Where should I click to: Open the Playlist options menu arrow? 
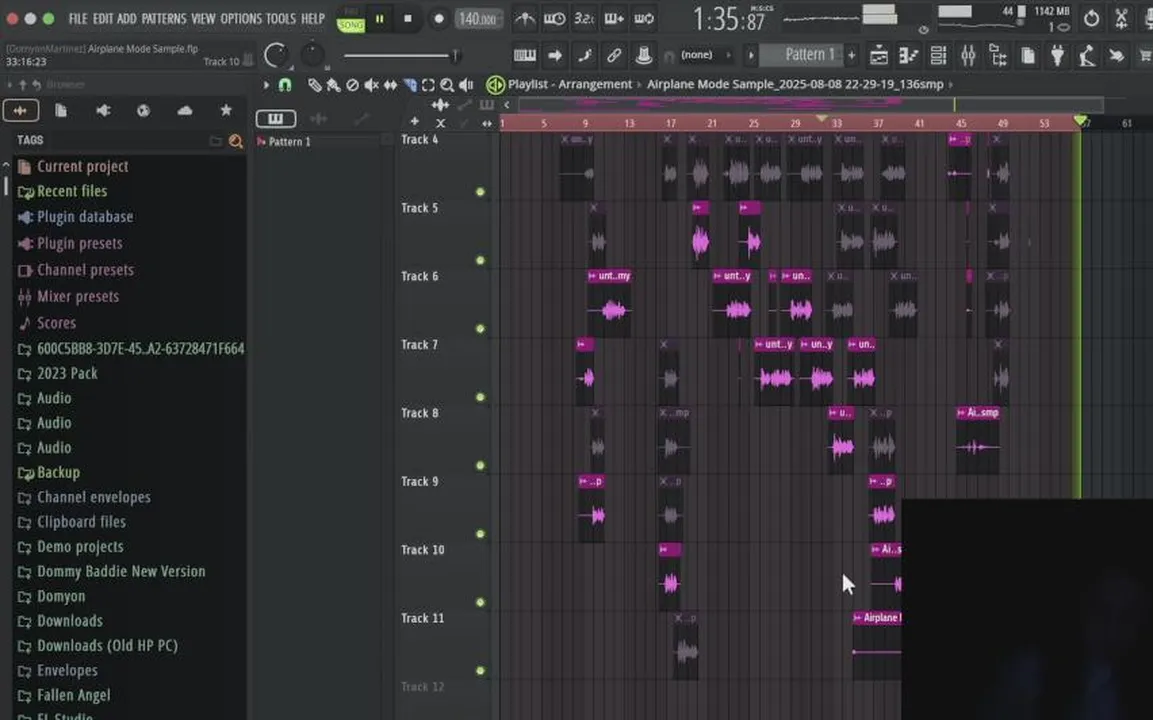point(266,85)
